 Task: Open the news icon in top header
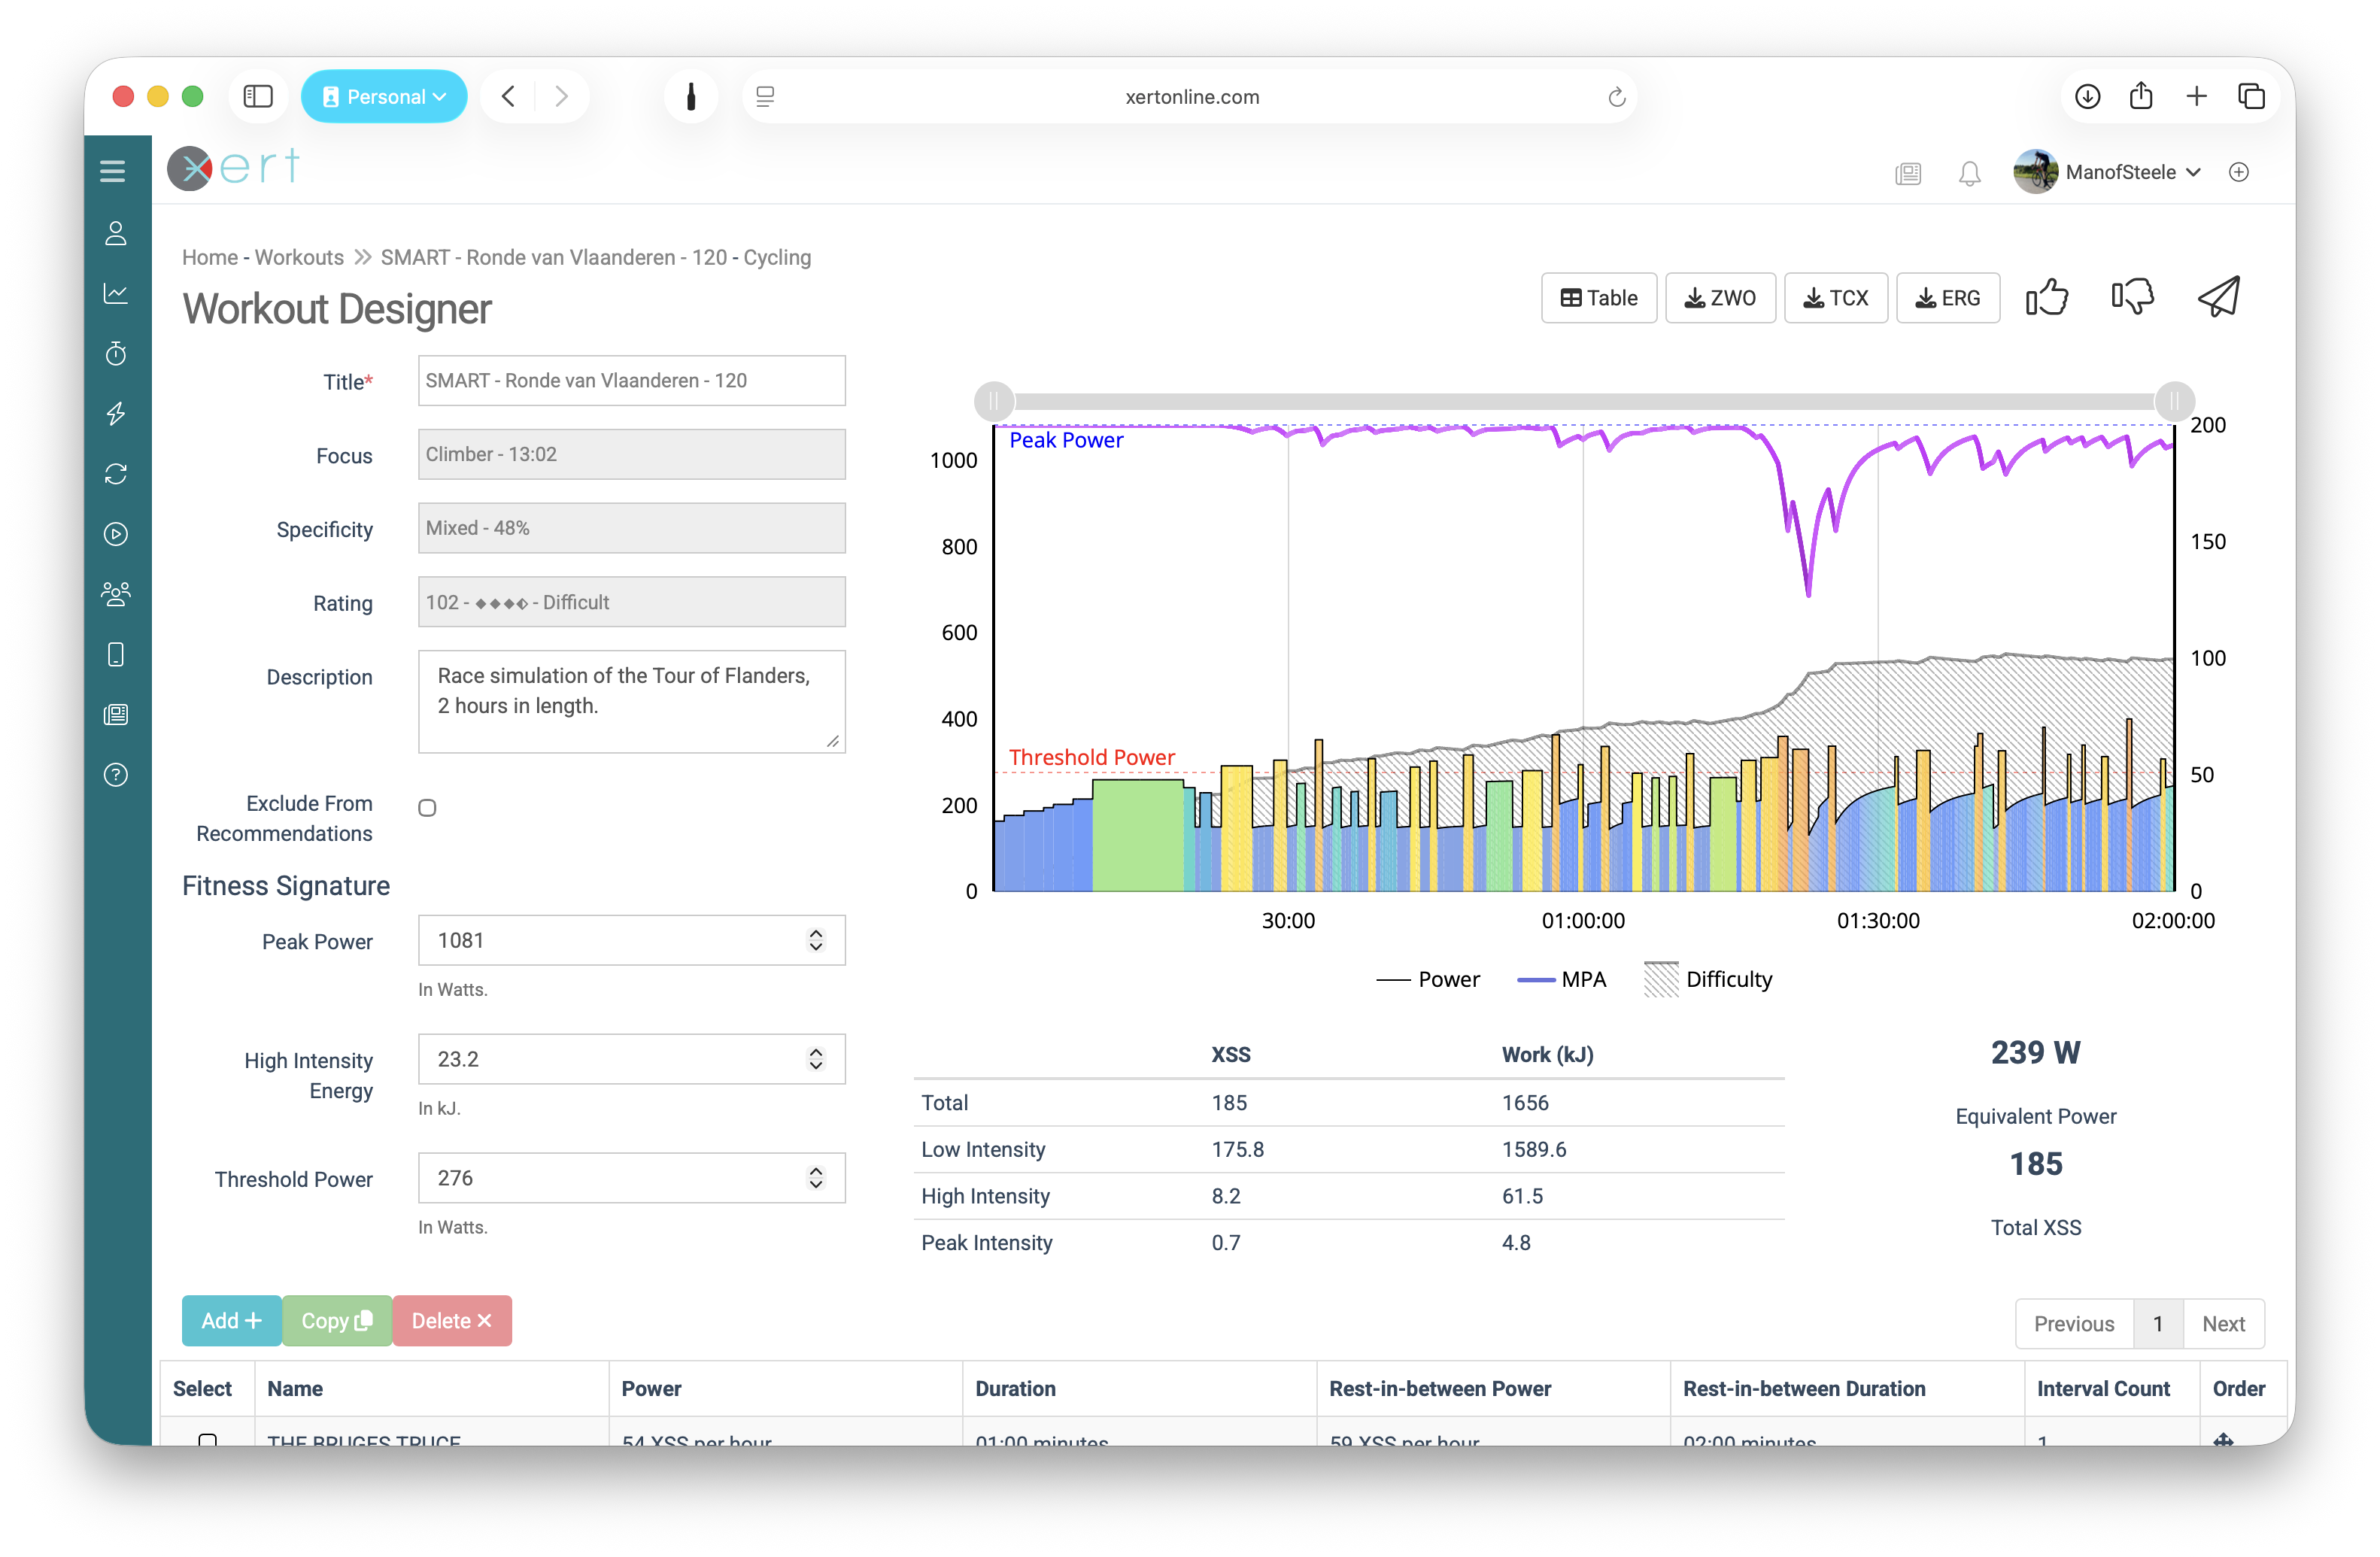(1908, 173)
